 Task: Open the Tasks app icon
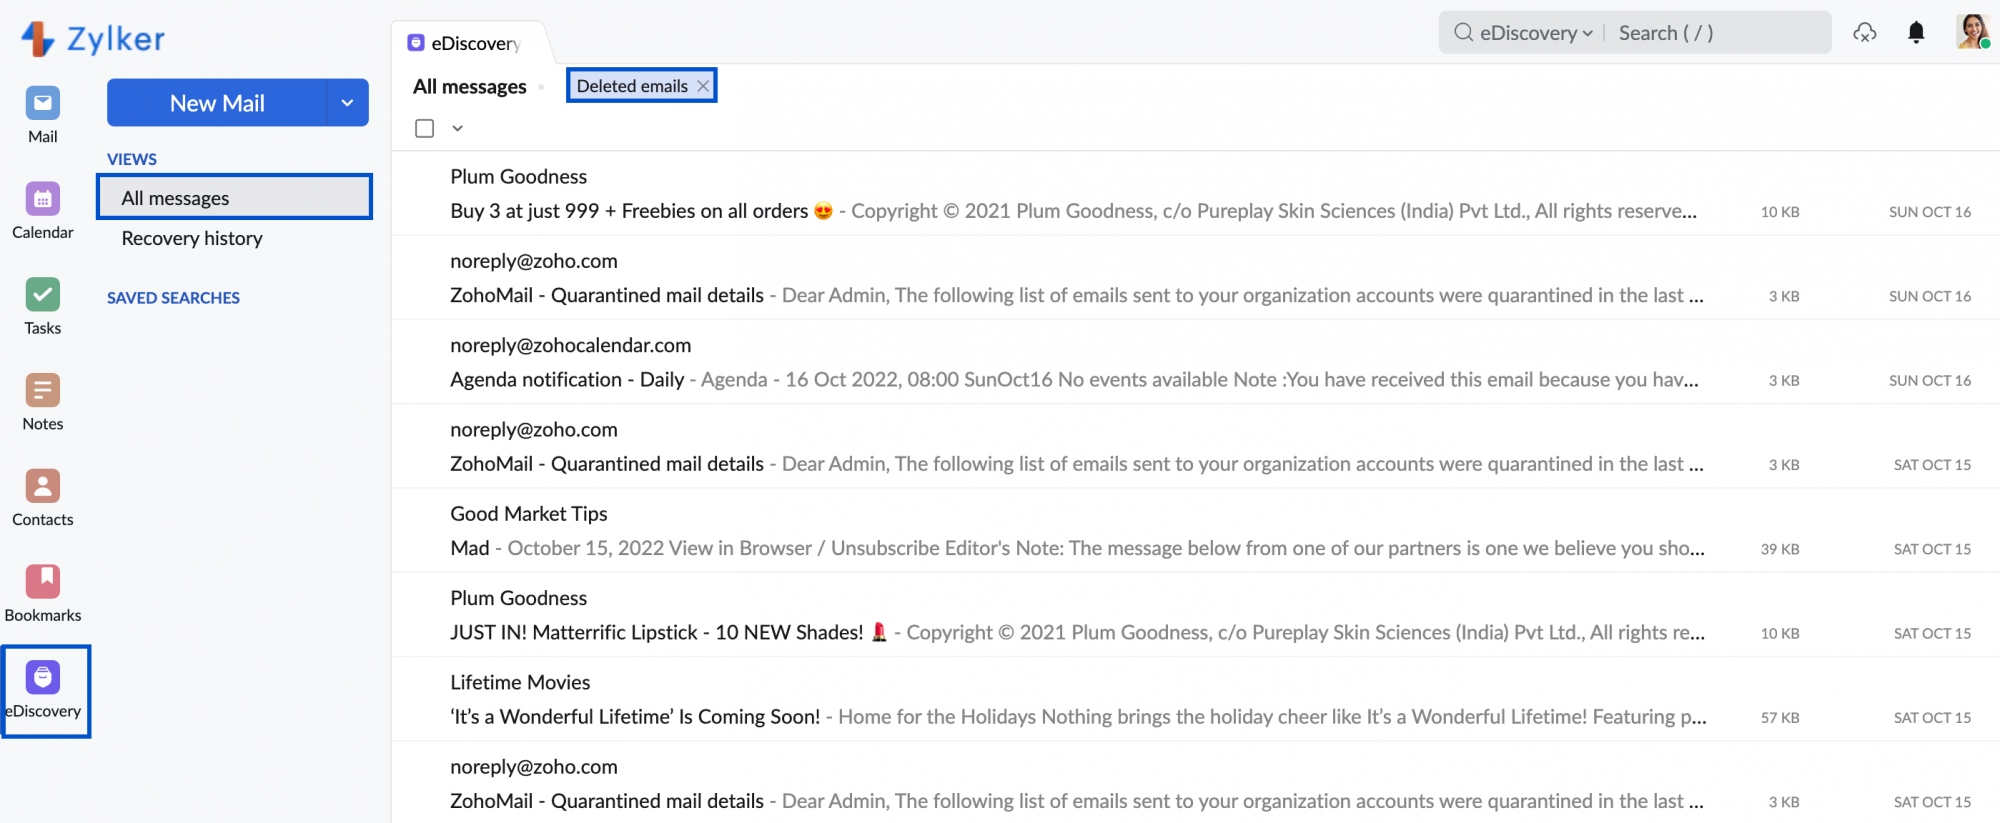point(43,295)
